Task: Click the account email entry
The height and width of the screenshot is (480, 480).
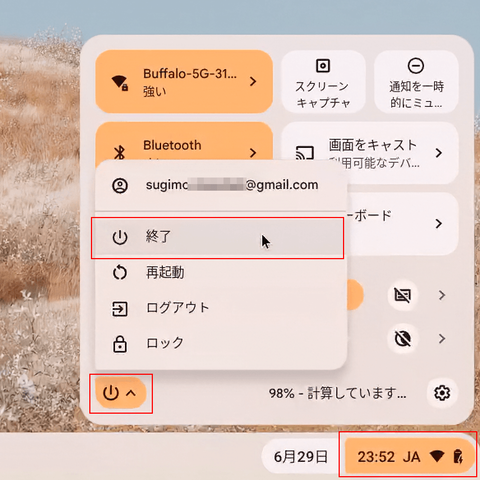Action: click(220, 185)
